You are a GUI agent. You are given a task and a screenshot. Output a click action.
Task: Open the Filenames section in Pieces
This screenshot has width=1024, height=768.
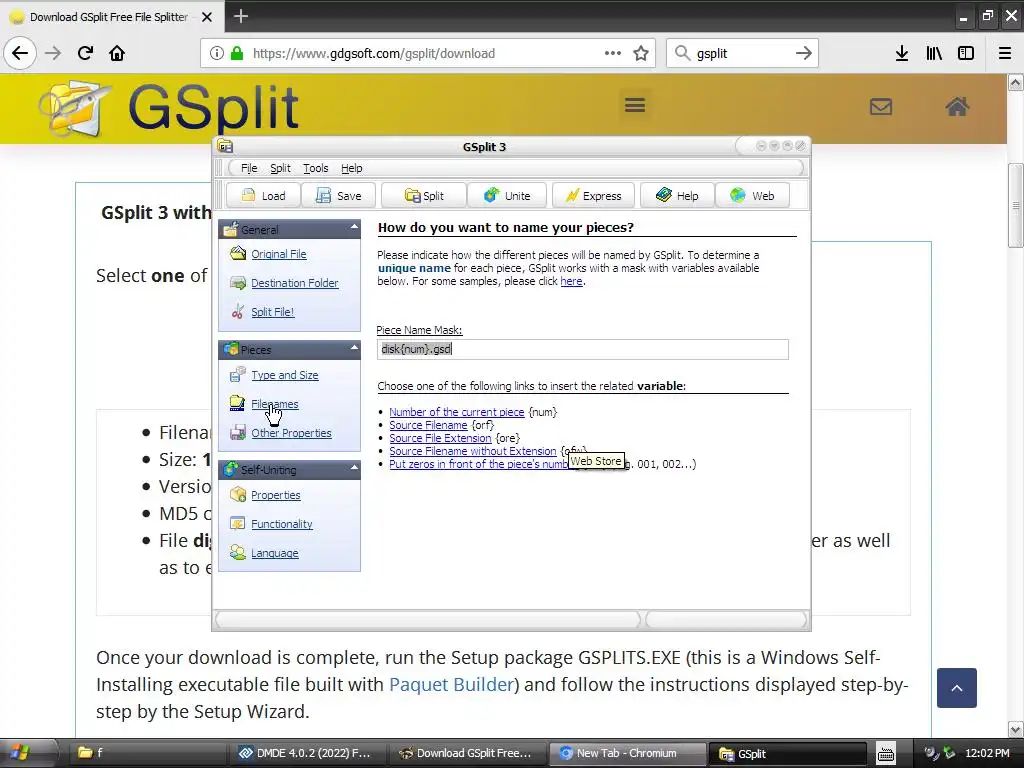[275, 404]
